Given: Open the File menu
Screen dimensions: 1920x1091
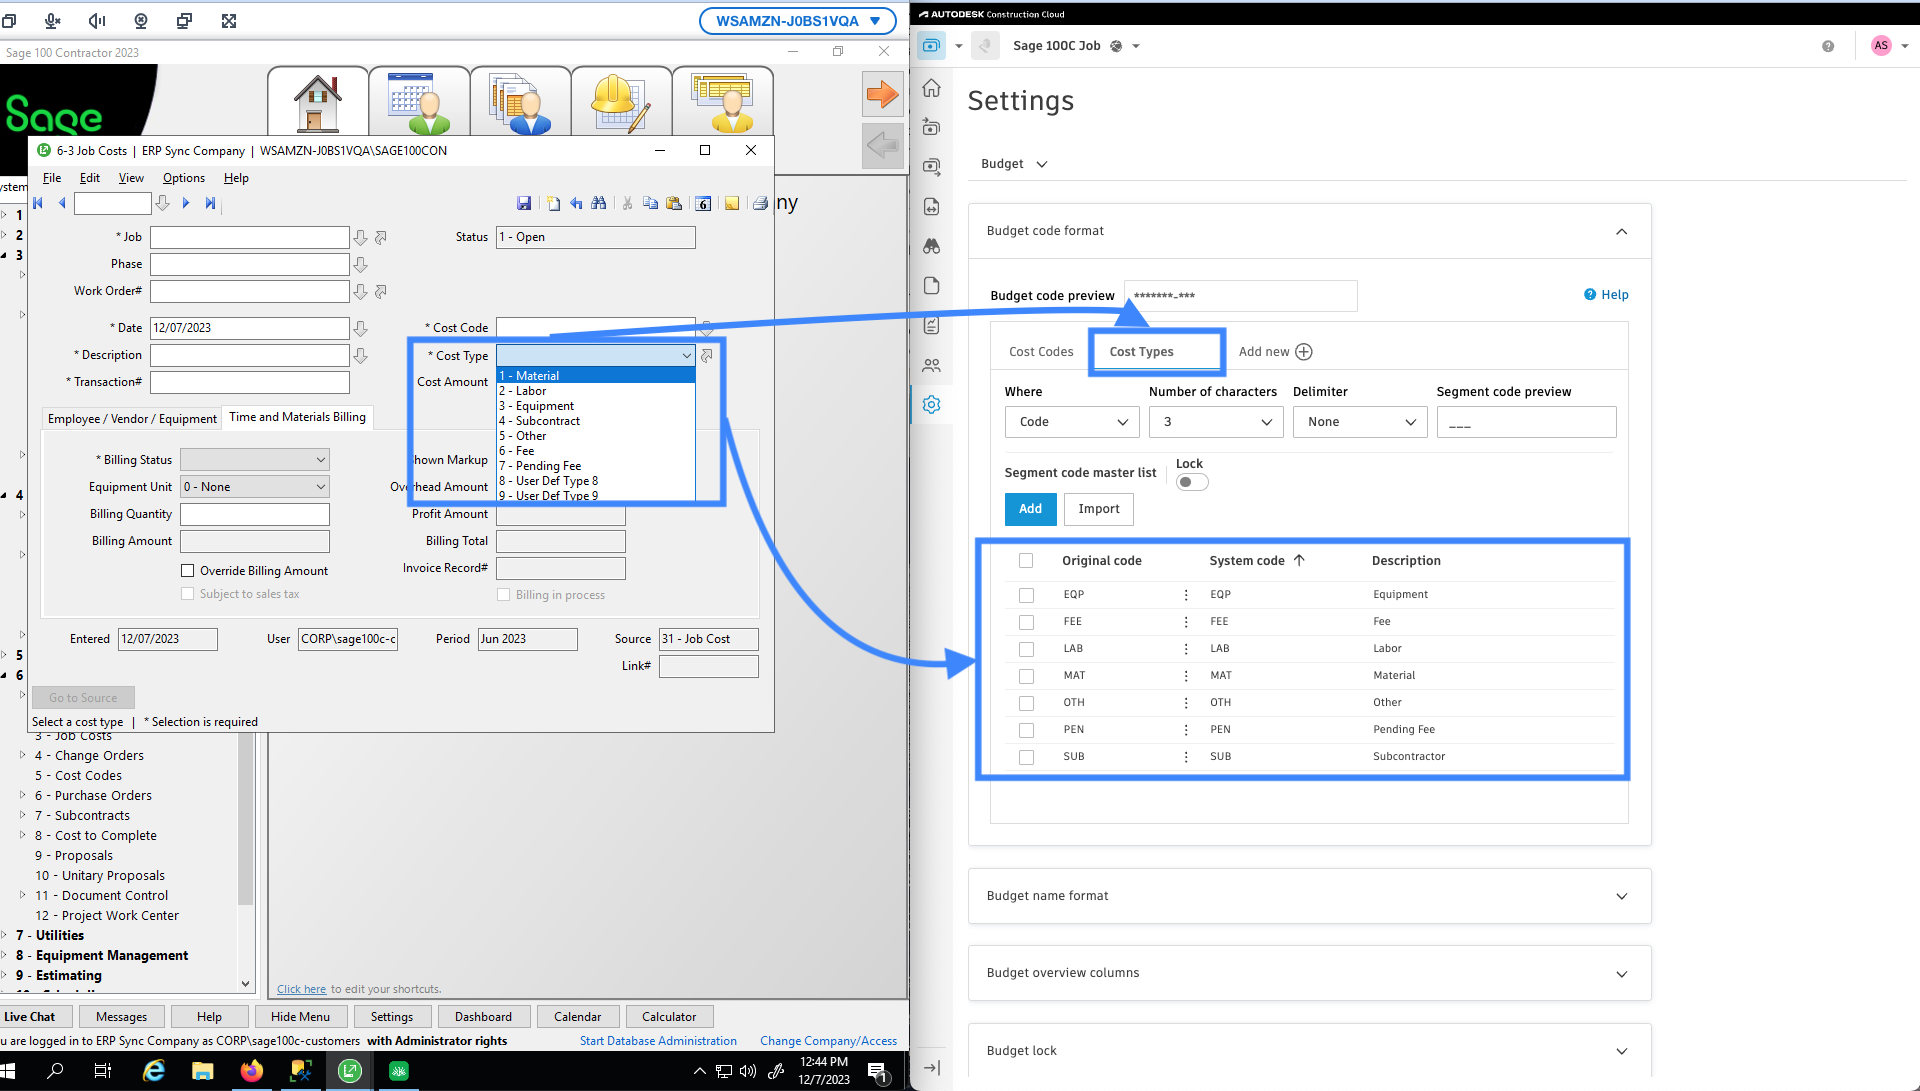Looking at the screenshot, I should coord(52,178).
